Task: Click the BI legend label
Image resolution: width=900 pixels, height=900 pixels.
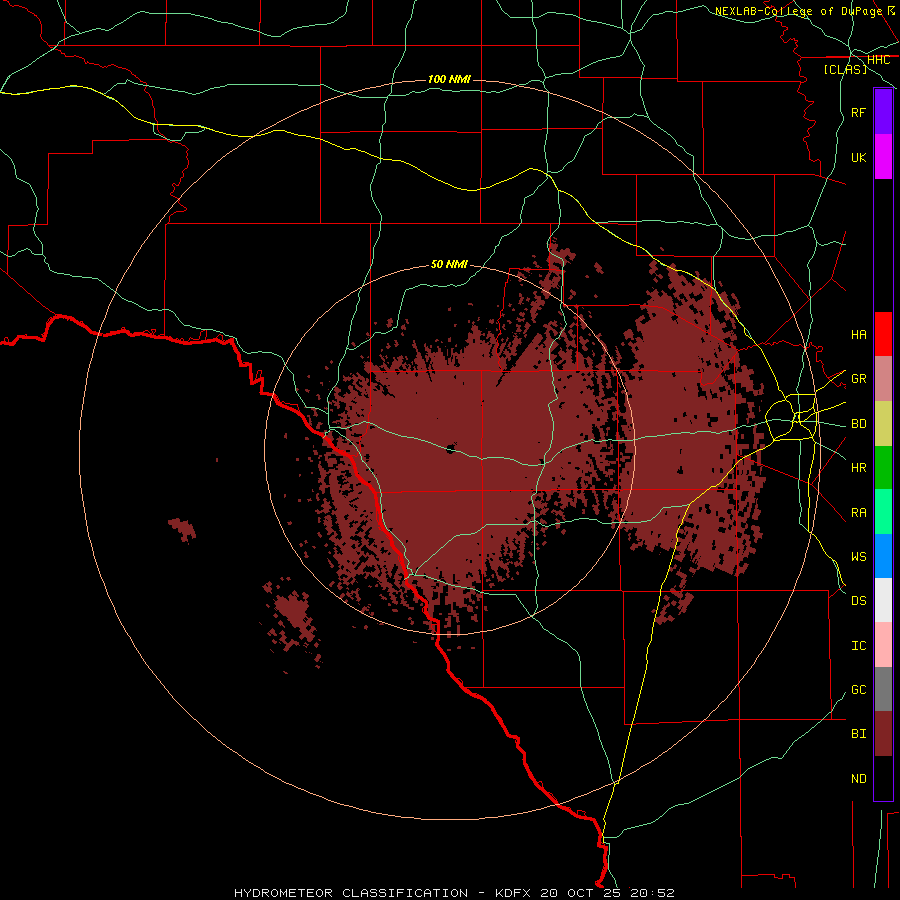Action: [858, 734]
